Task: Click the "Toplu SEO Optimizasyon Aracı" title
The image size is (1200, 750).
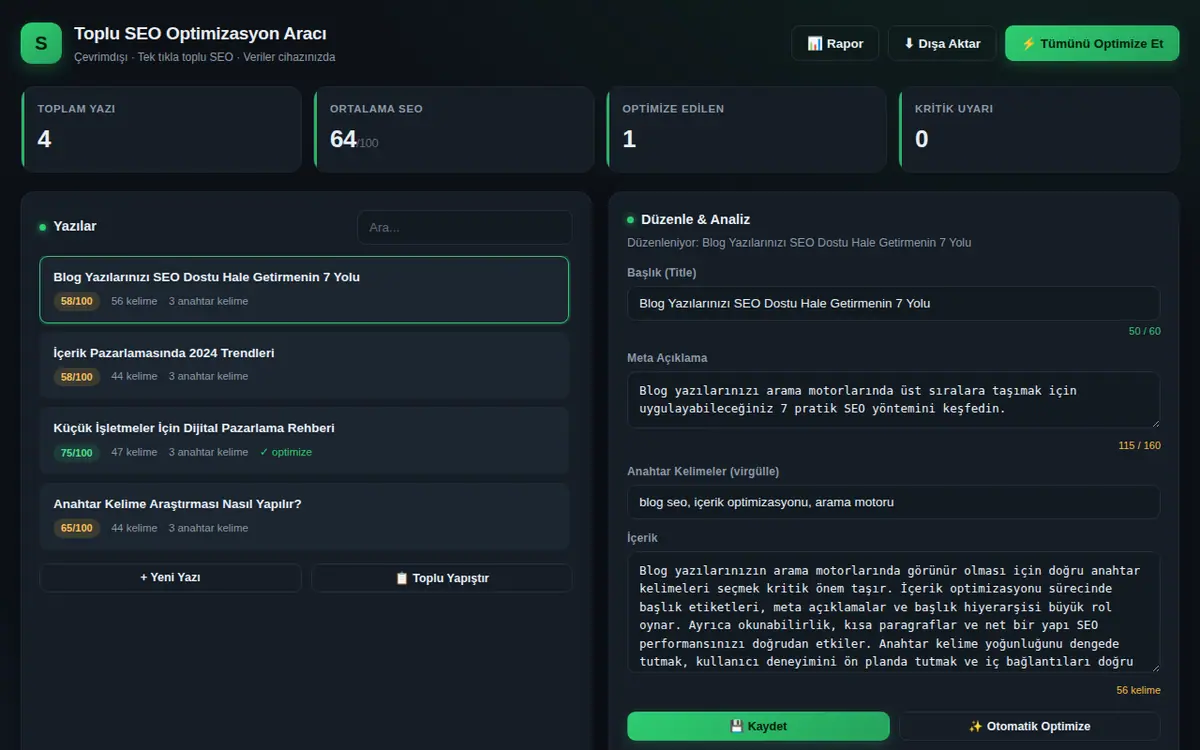Action: (200, 34)
